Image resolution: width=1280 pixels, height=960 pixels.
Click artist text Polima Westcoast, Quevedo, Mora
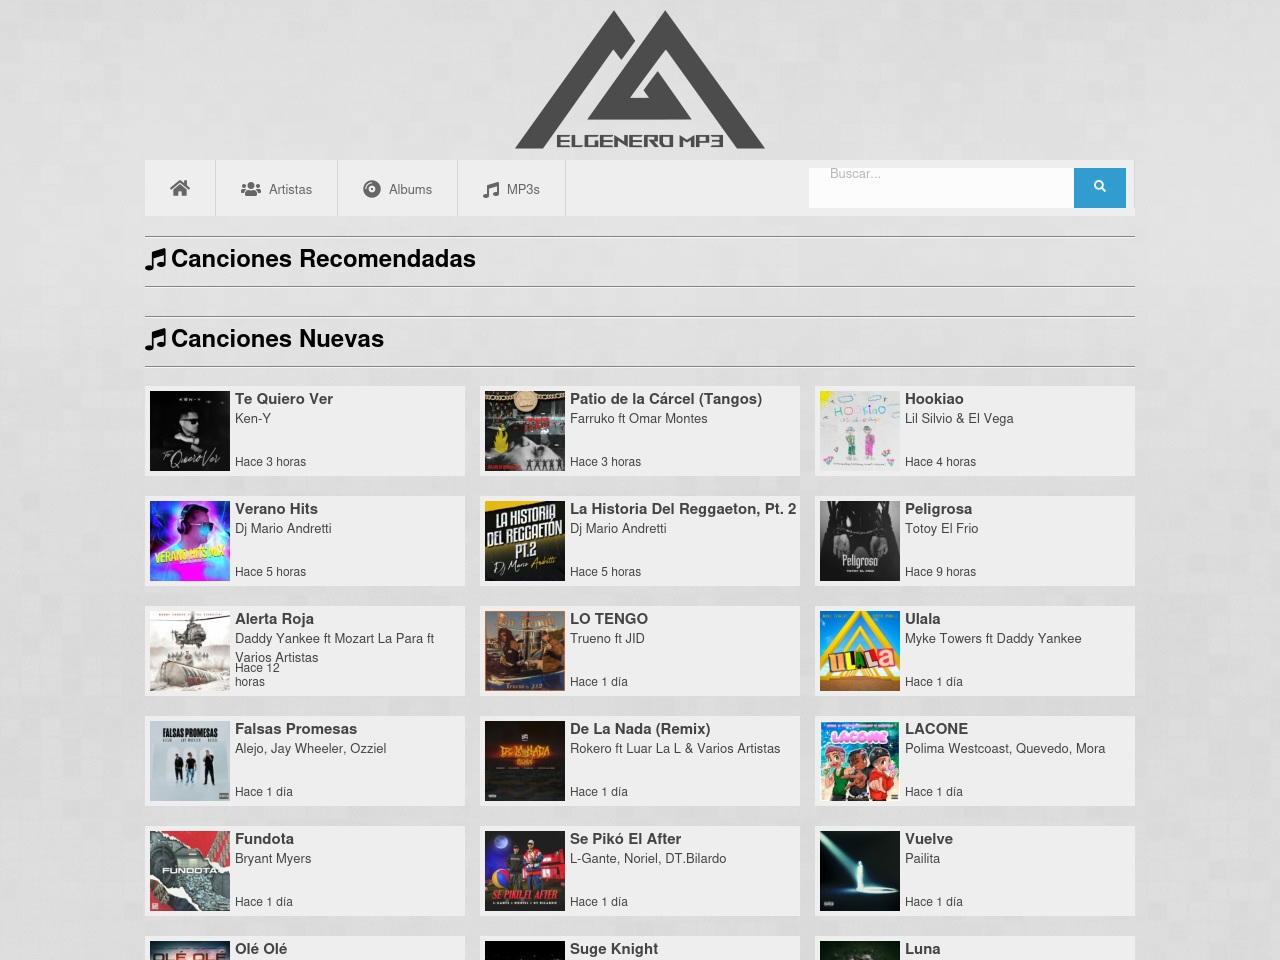point(1005,749)
